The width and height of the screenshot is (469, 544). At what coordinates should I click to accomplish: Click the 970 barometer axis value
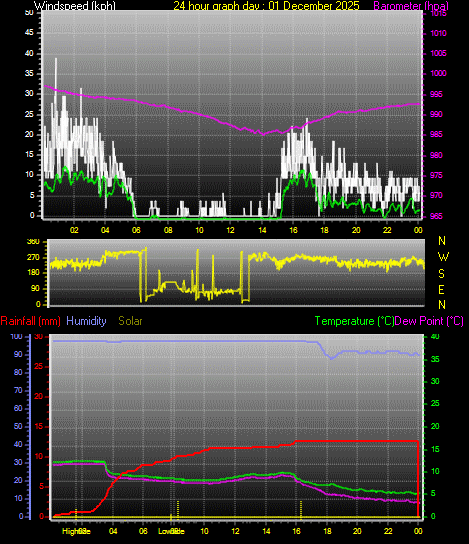[436, 196]
